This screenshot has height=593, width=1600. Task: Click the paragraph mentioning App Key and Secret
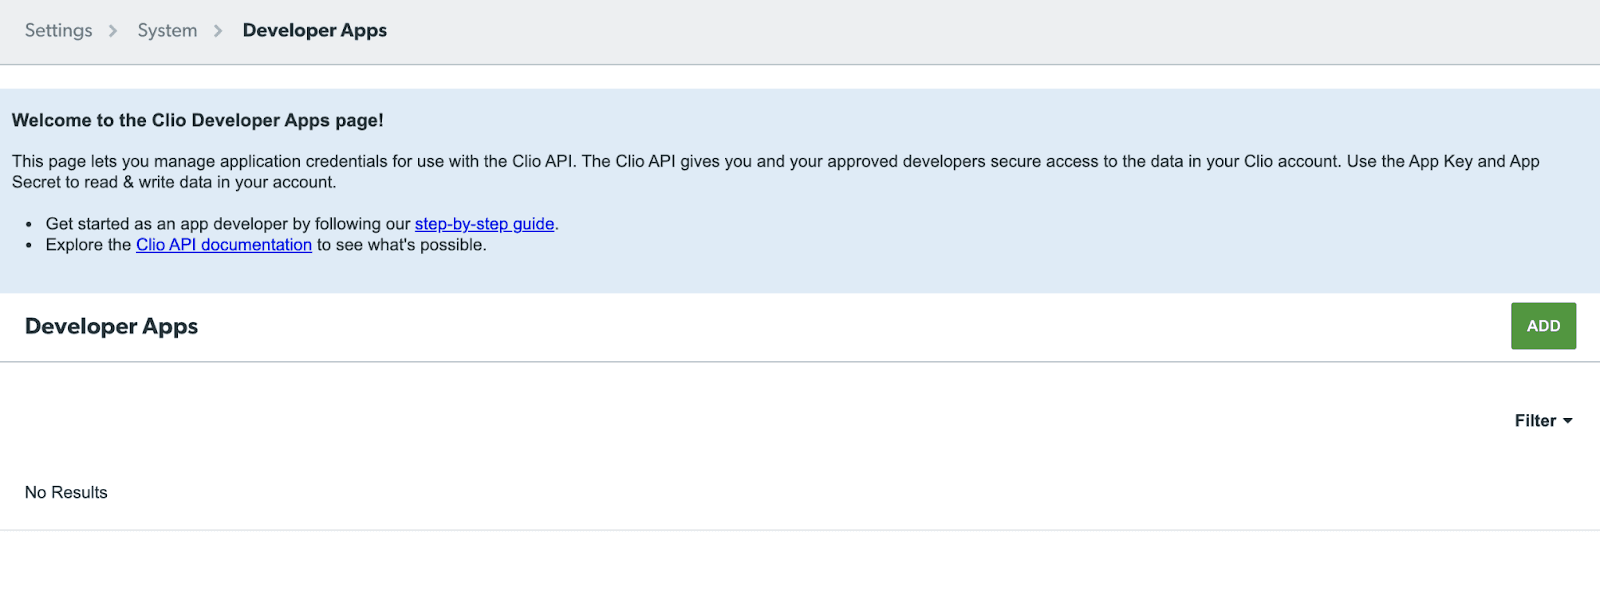[776, 172]
